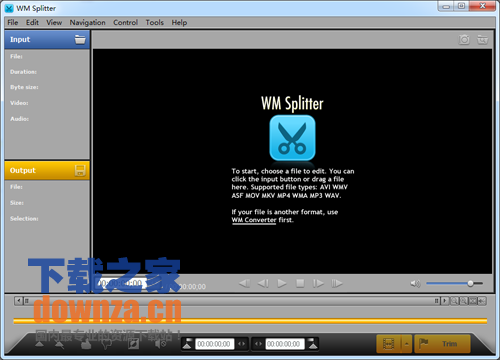
Task: Click the Trim button
Action: [442, 344]
